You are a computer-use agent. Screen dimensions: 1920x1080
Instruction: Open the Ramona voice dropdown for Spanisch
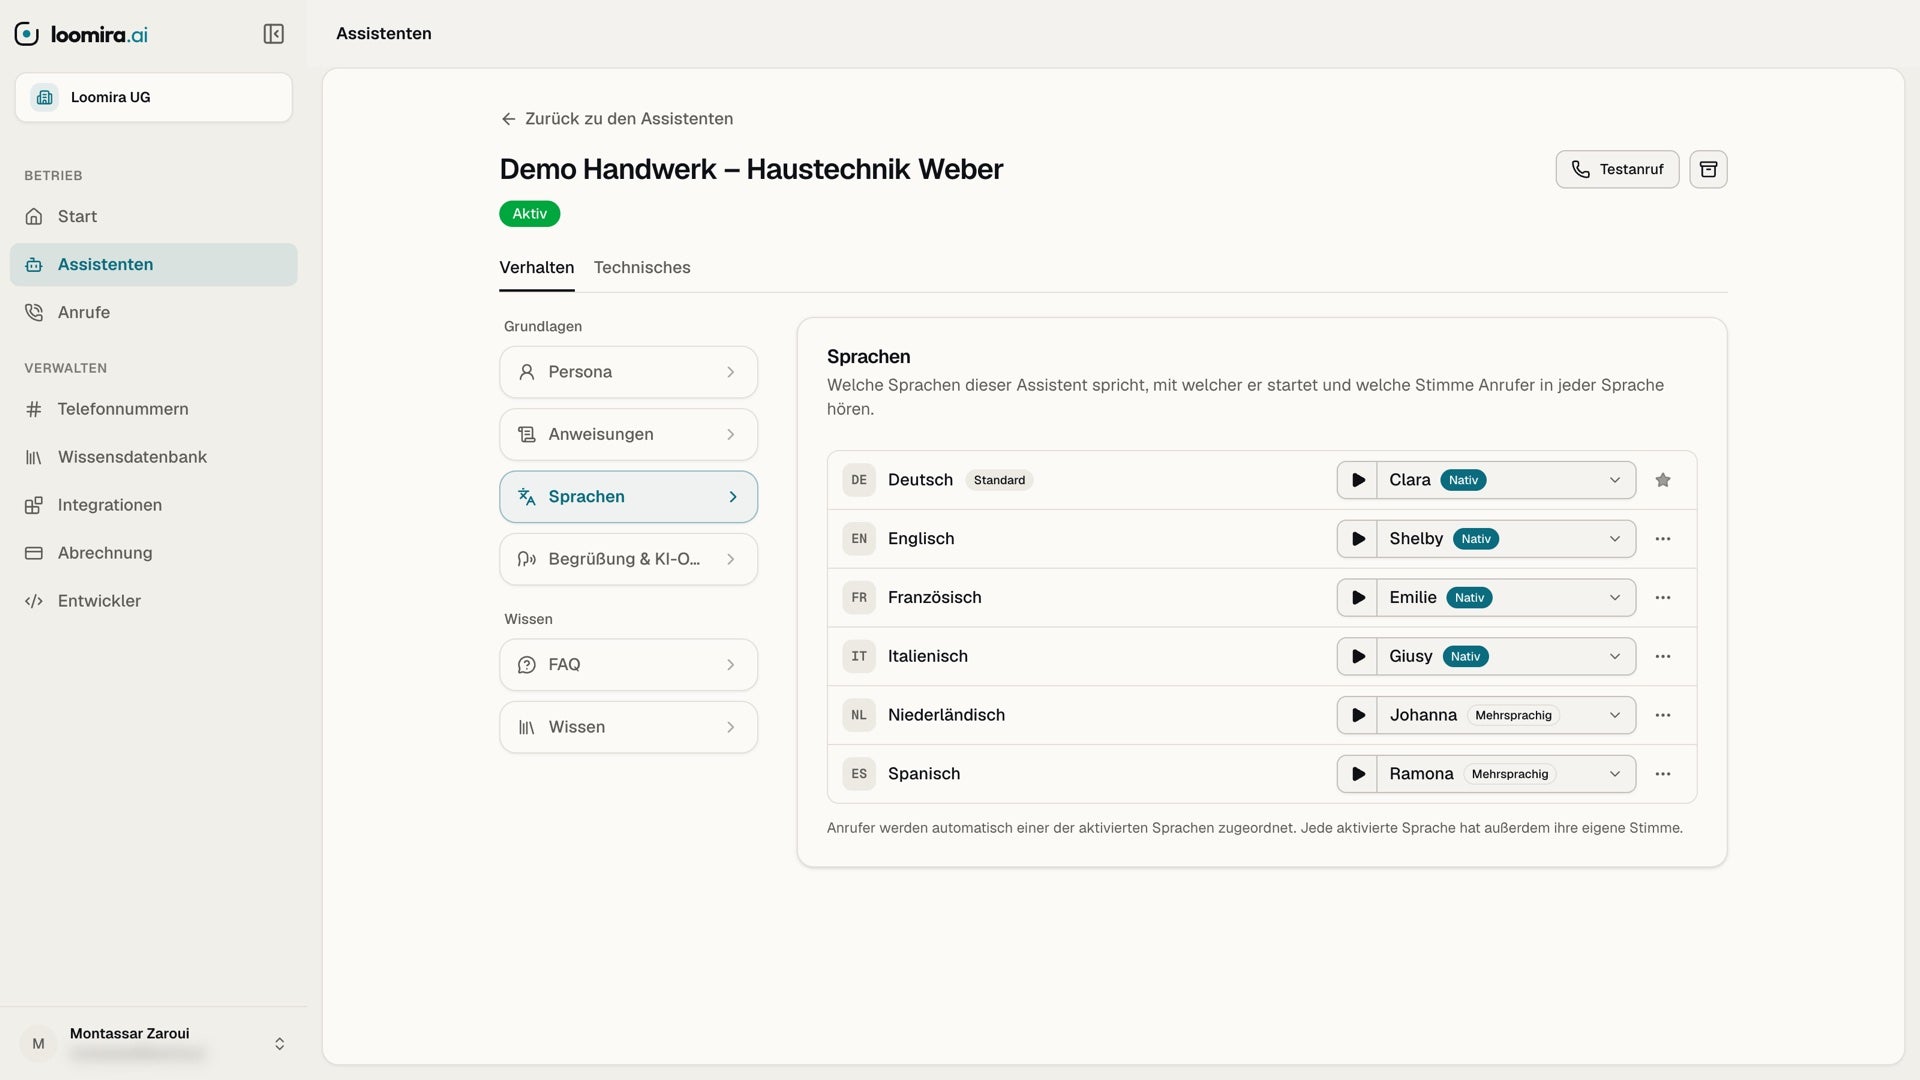coord(1506,774)
